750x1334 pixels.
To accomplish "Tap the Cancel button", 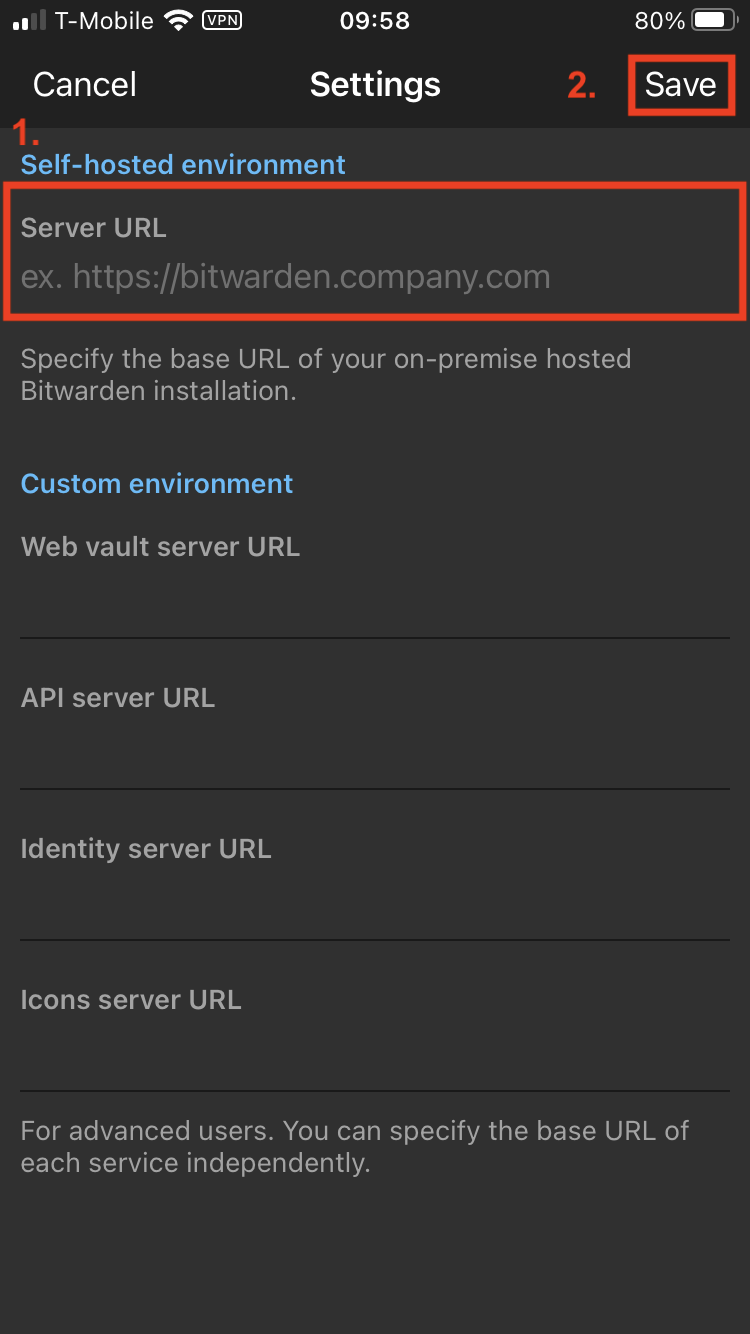I will coord(85,85).
